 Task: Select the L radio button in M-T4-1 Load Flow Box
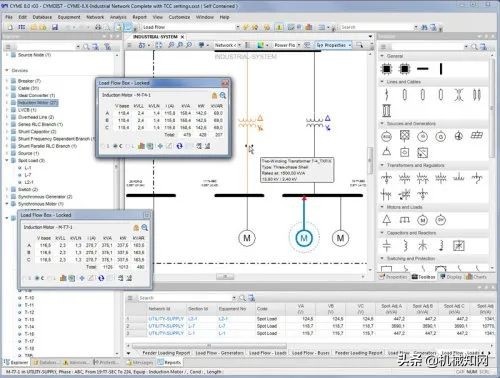tap(127, 146)
